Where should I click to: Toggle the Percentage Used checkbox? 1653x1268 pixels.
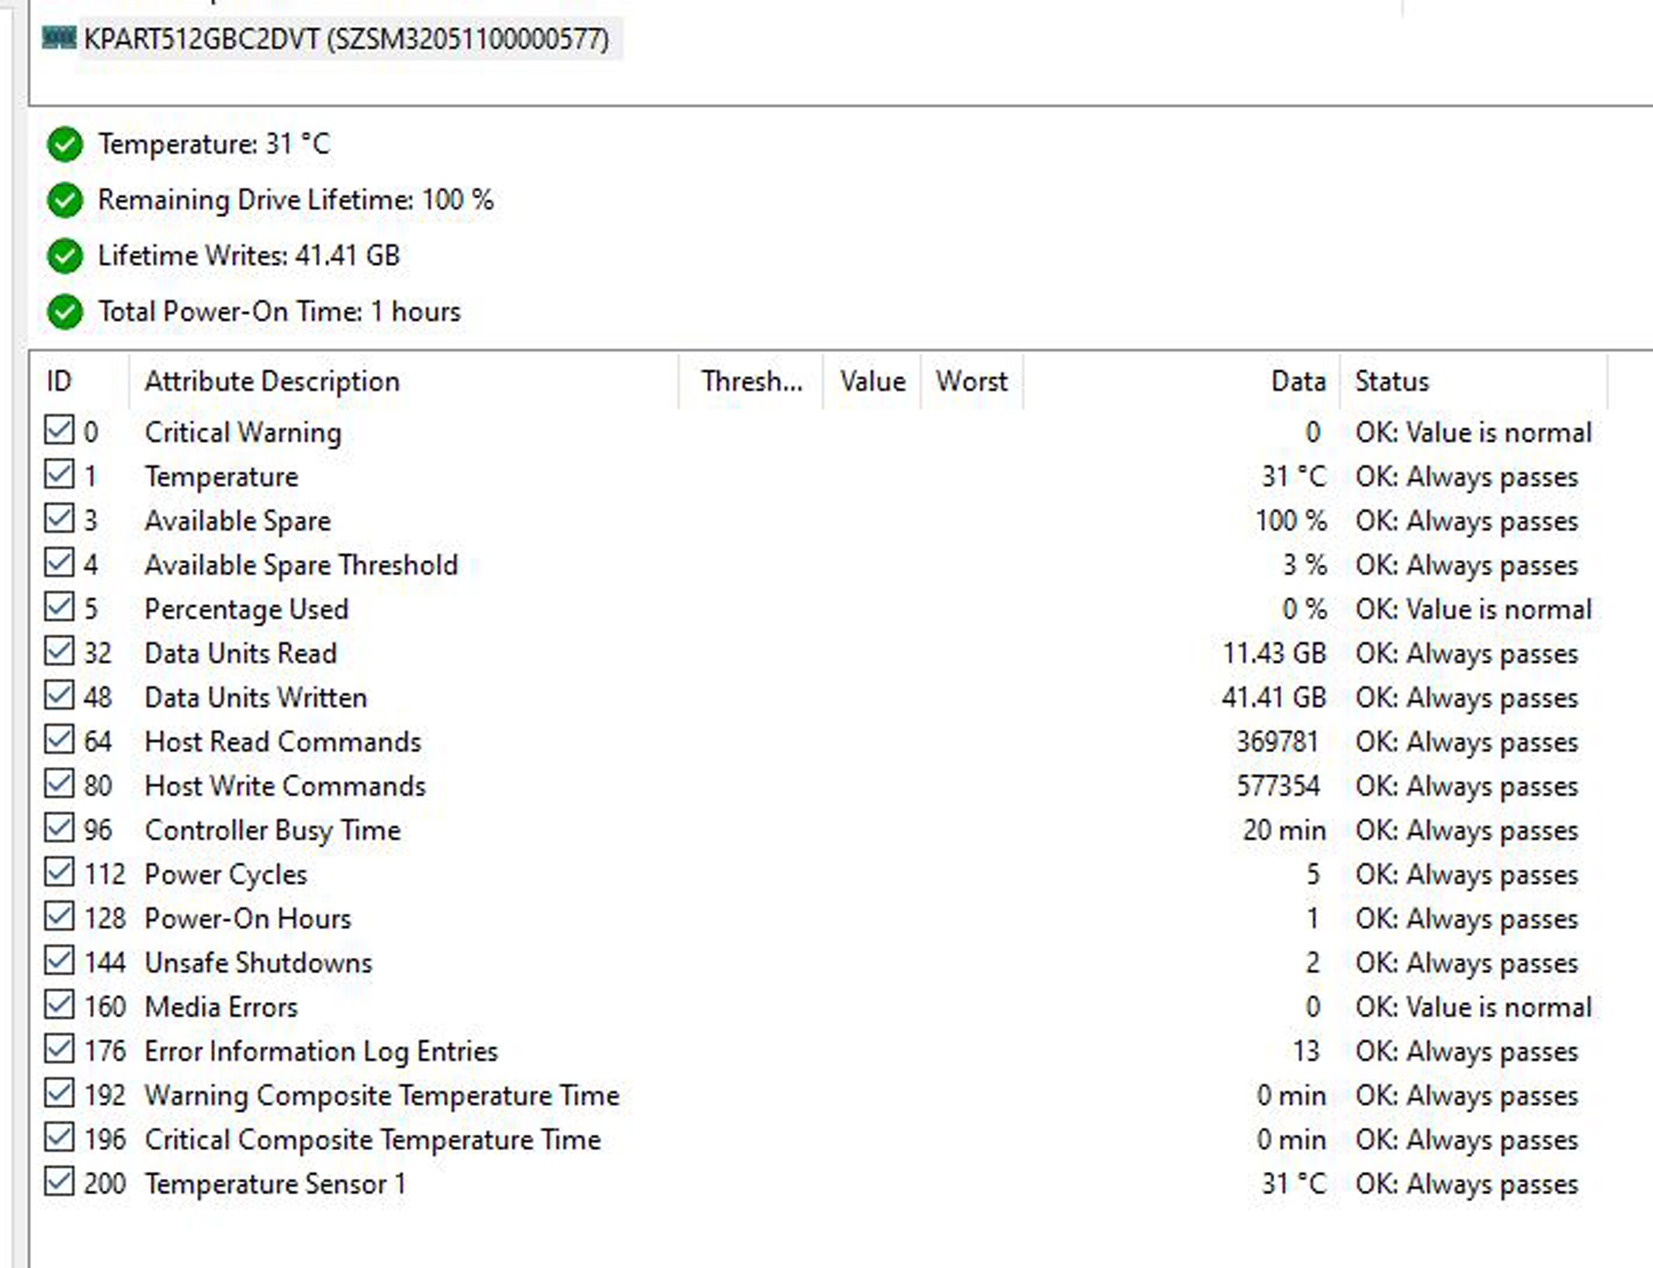click(x=59, y=607)
